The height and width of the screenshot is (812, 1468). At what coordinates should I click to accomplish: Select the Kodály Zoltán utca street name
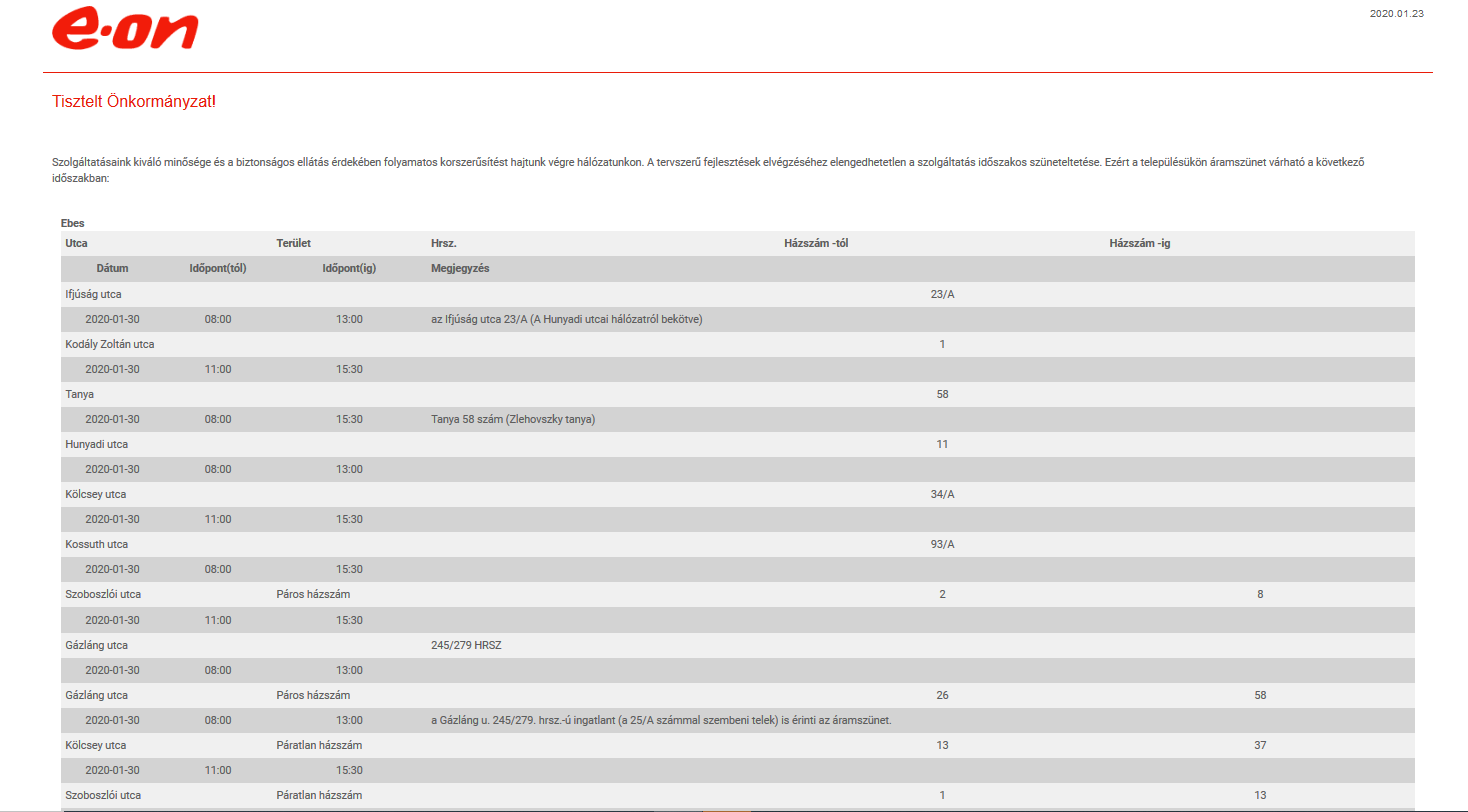pos(110,344)
